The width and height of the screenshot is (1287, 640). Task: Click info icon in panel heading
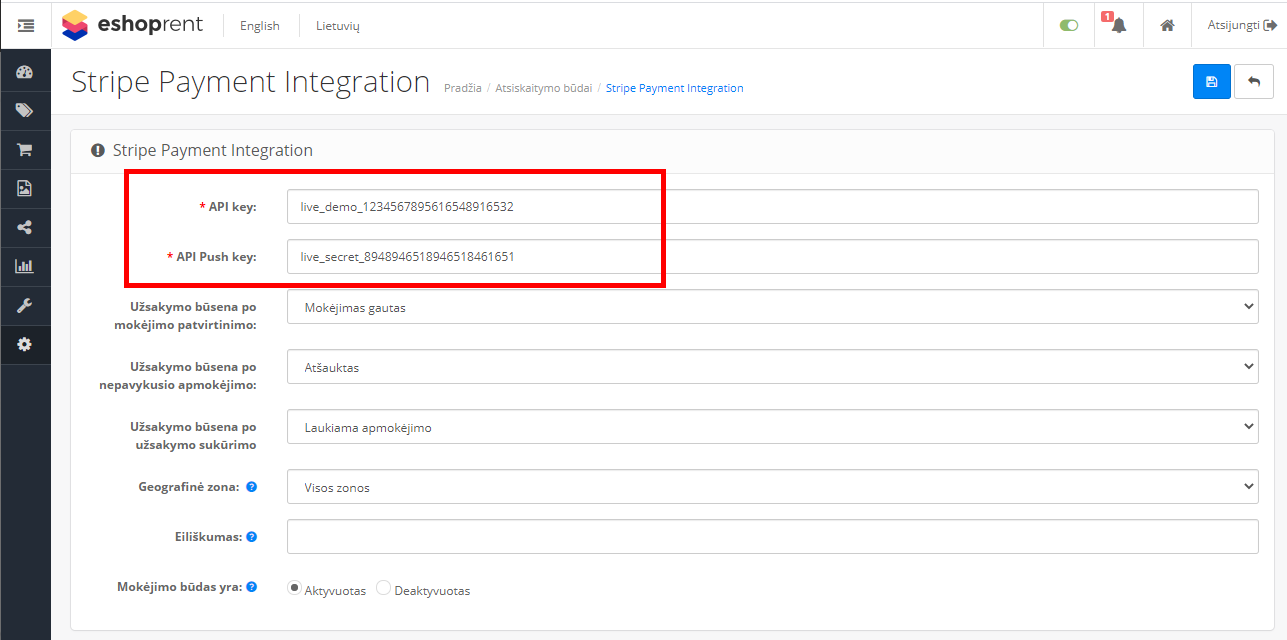[x=98, y=151]
